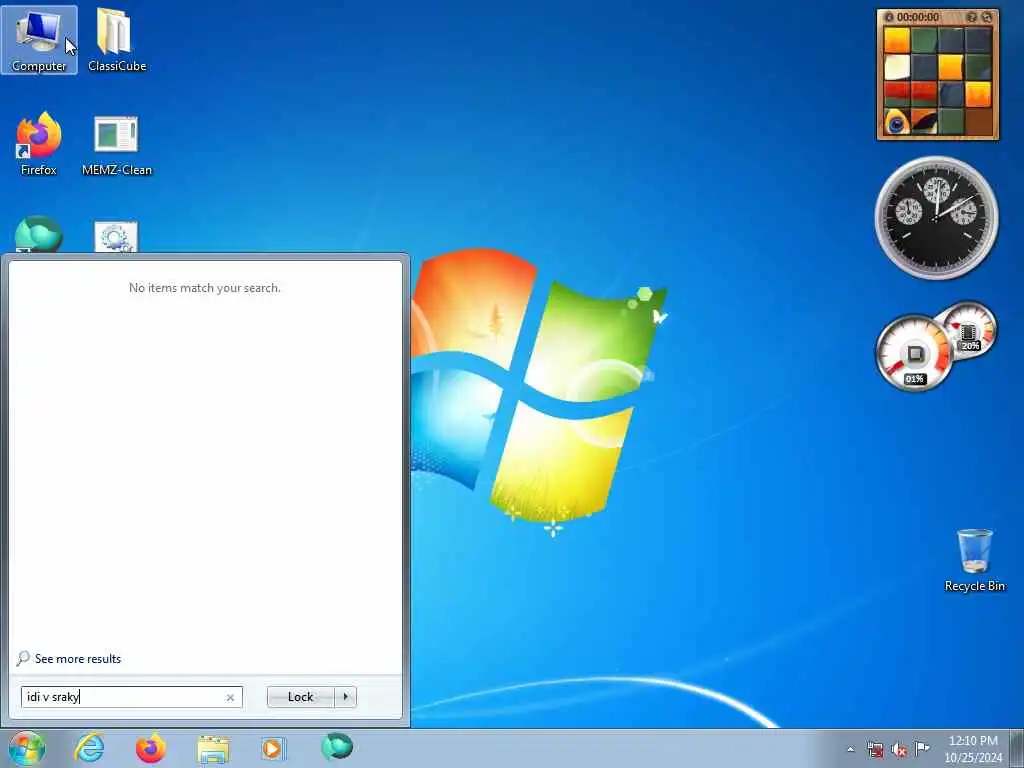Launch the Firefox desktop shortcut
The image size is (1024, 768).
point(39,144)
